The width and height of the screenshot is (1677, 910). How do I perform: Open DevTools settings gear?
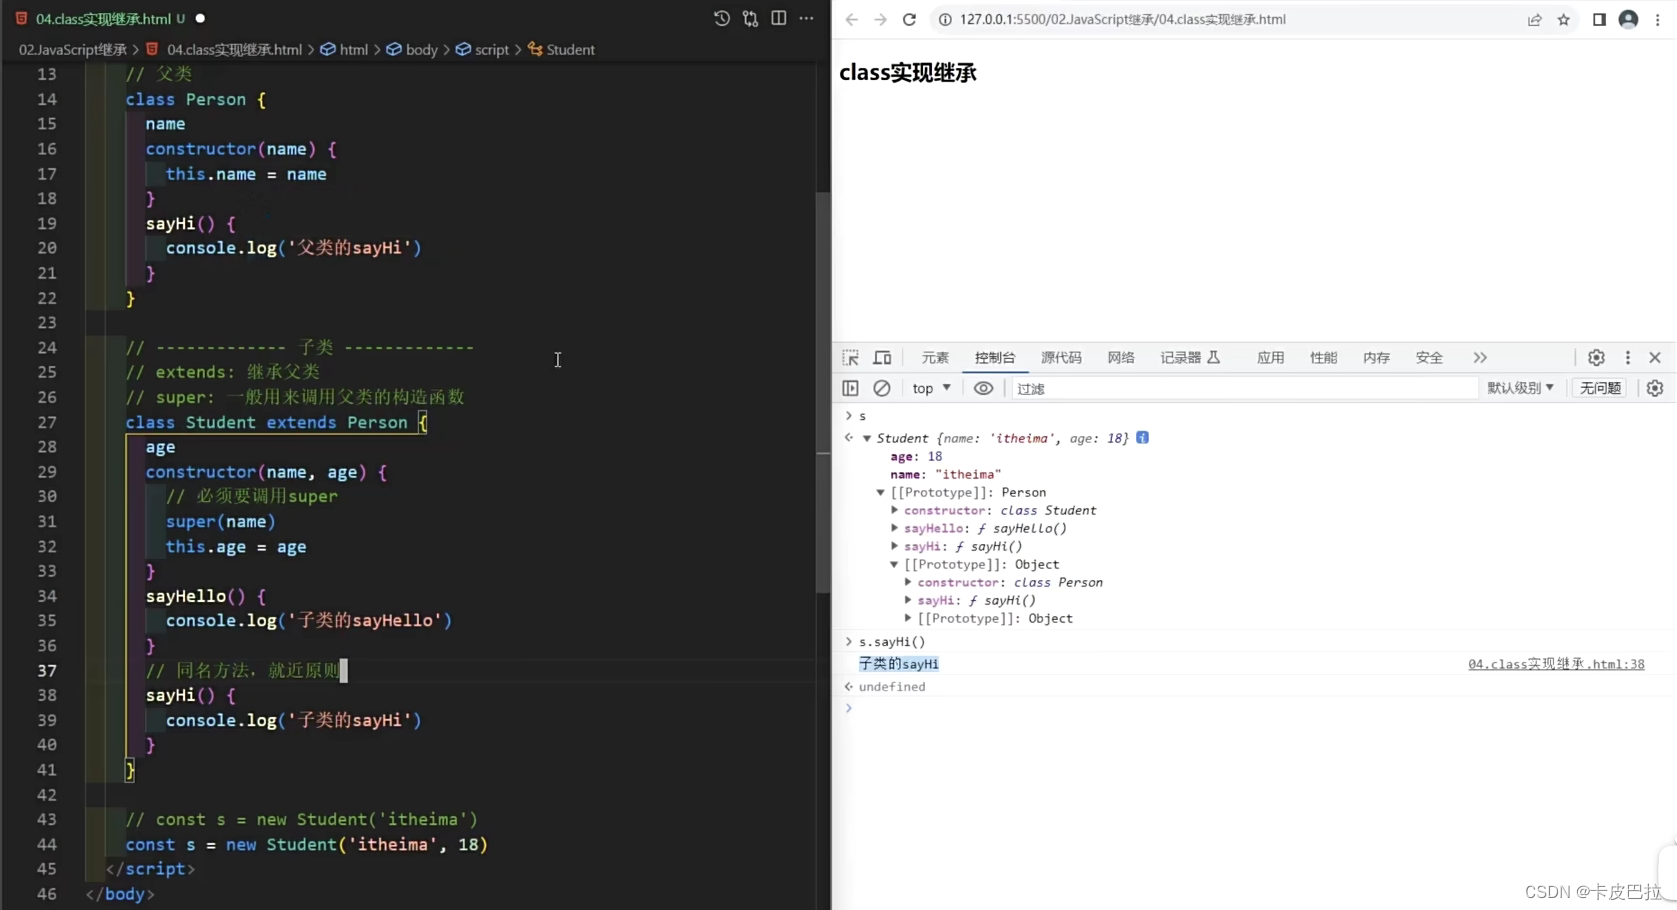(1596, 357)
